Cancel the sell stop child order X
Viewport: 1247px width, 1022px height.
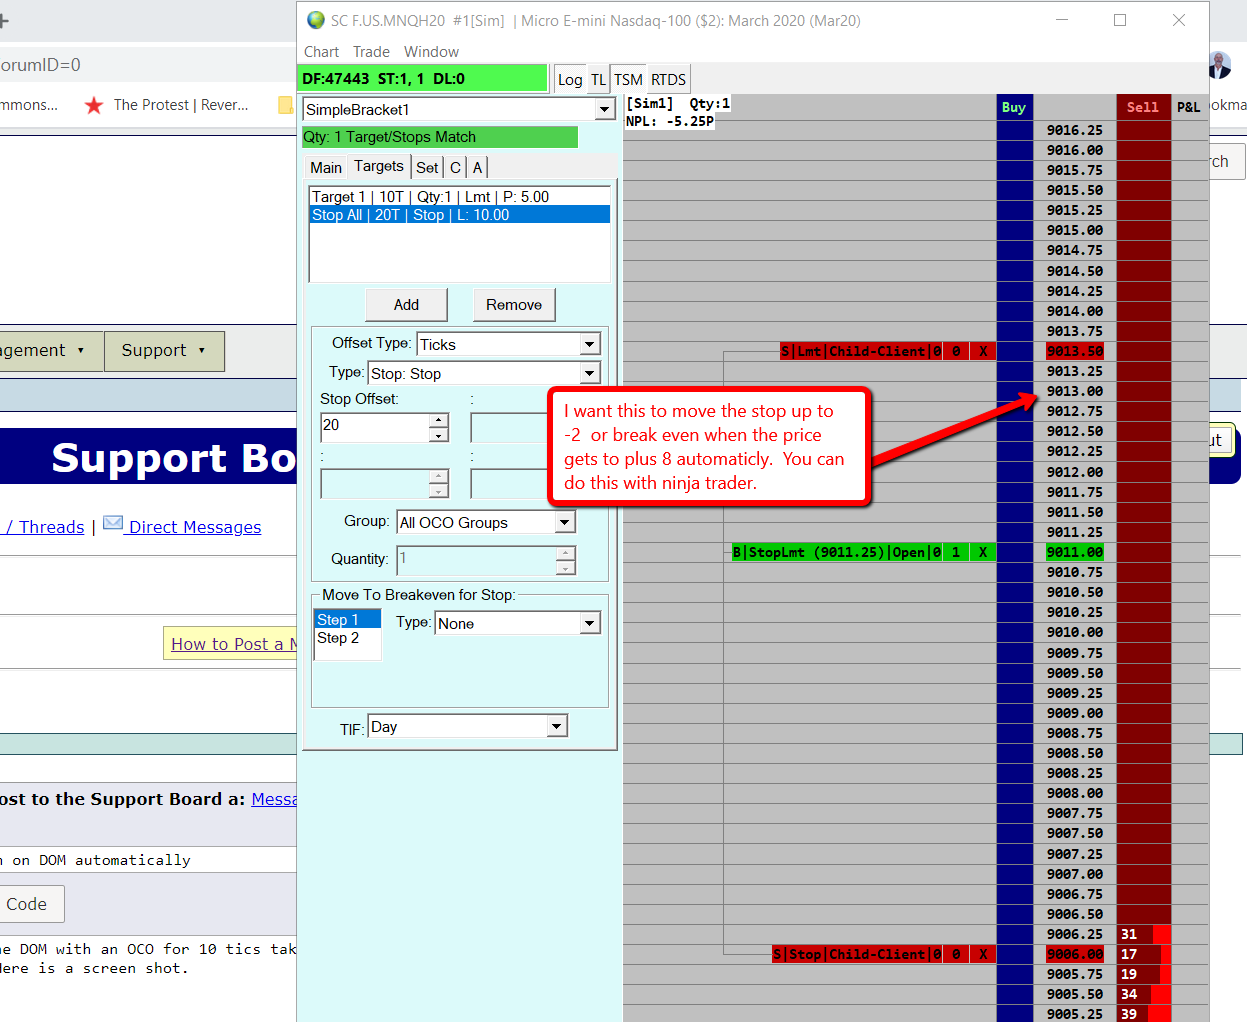coord(983,955)
